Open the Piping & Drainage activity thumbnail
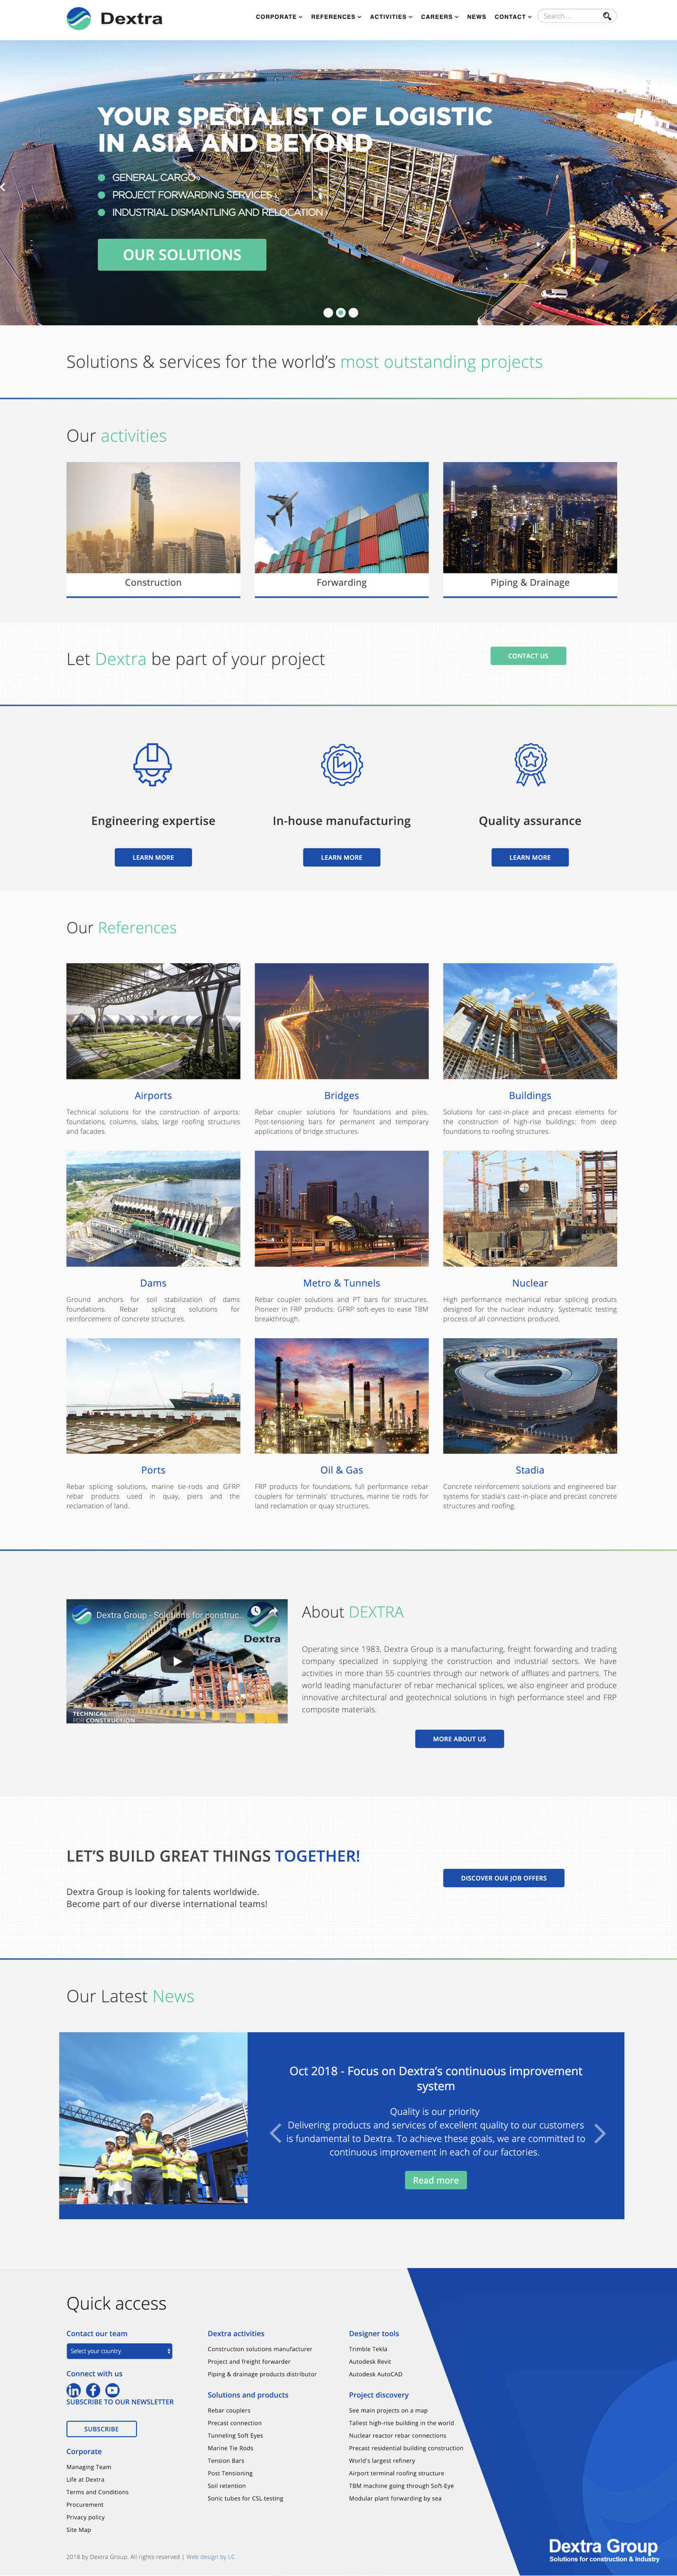677x2576 pixels. 530,517
